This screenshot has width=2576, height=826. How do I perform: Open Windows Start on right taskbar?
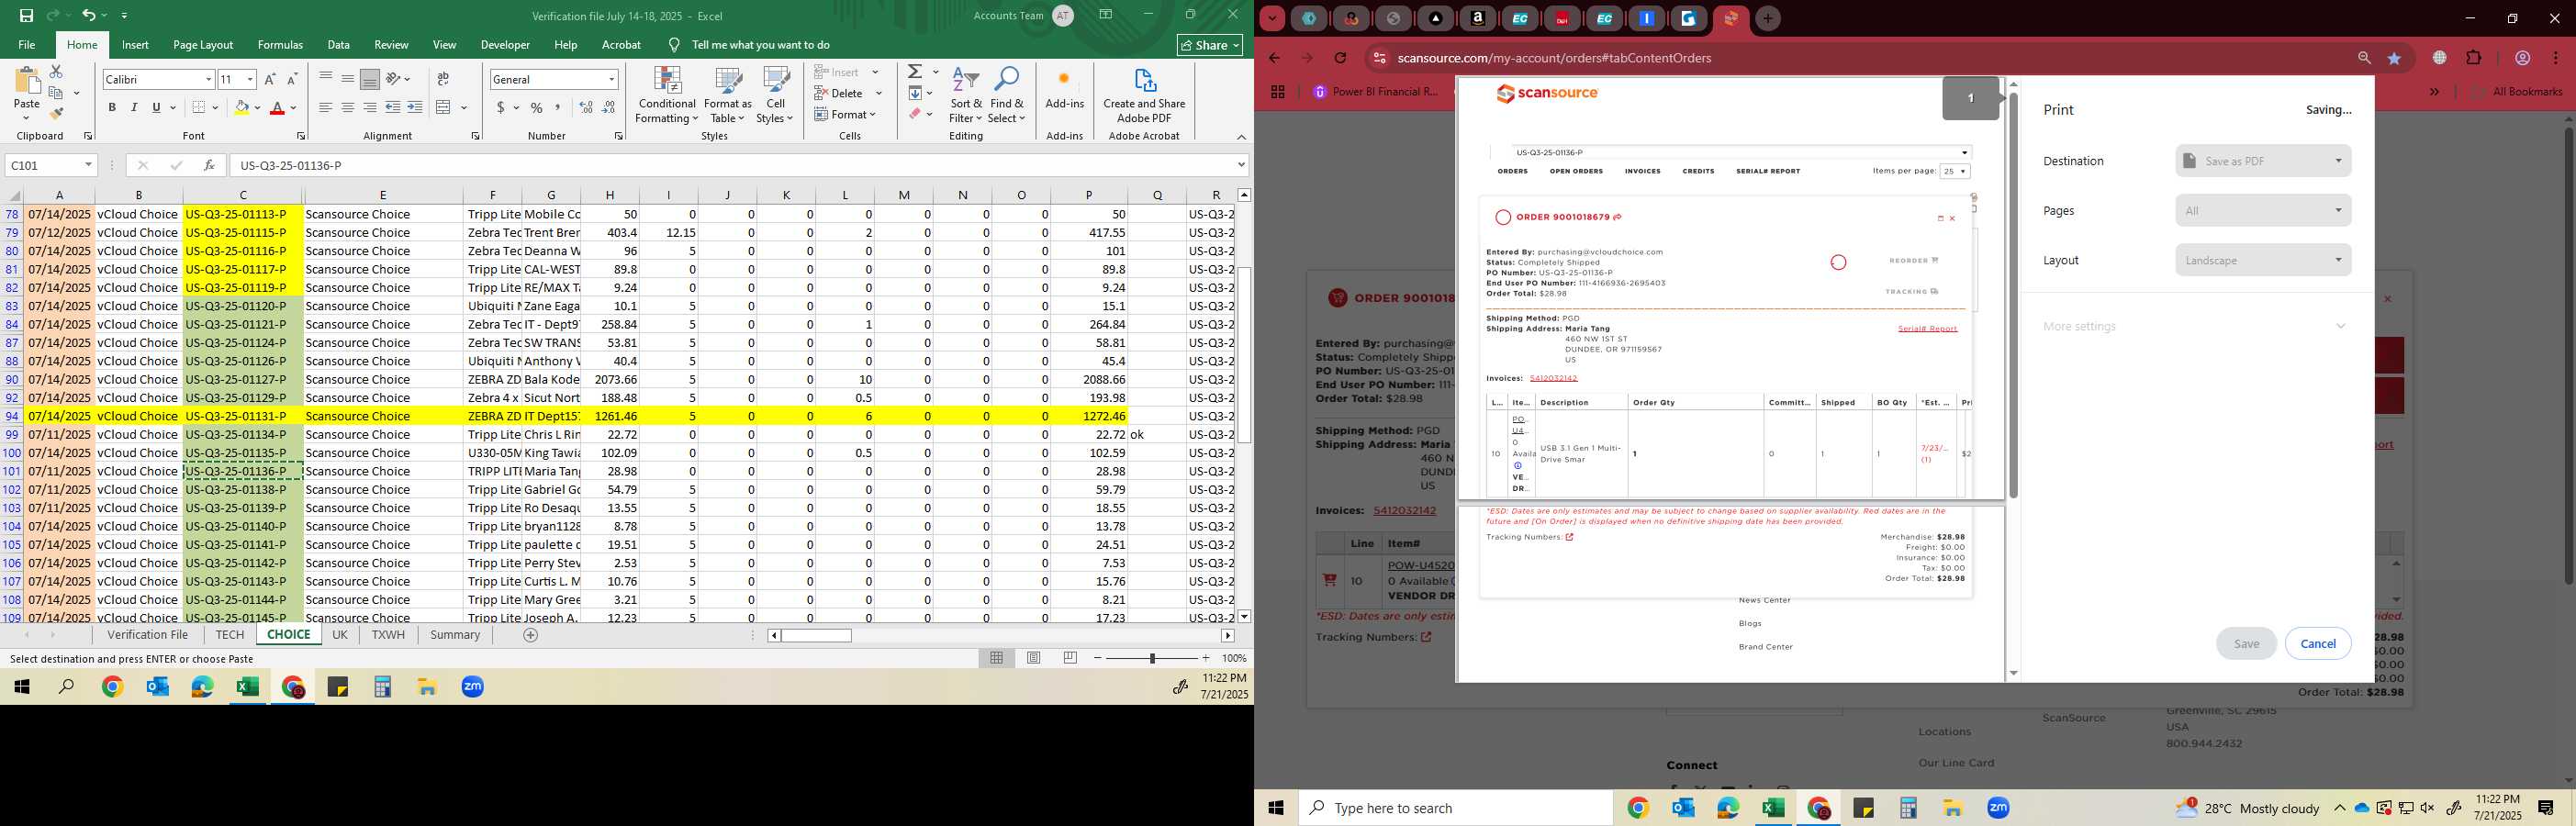[1276, 808]
